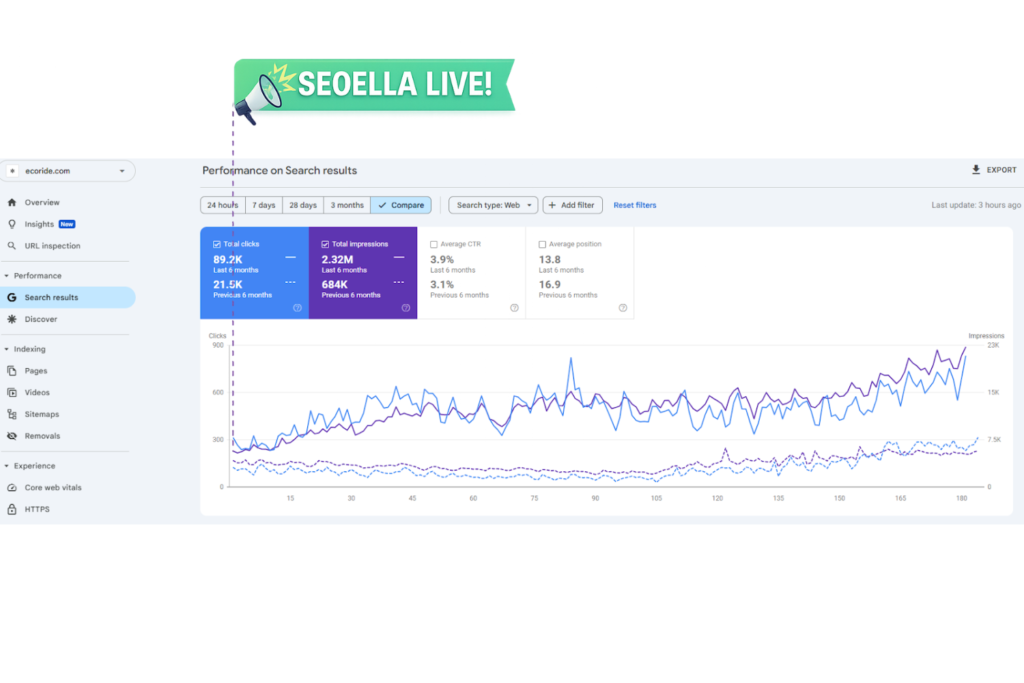Viewport: 1024px width, 683px height.
Task: Click Core web vitals gauge icon
Action: pyautogui.click(x=12, y=488)
